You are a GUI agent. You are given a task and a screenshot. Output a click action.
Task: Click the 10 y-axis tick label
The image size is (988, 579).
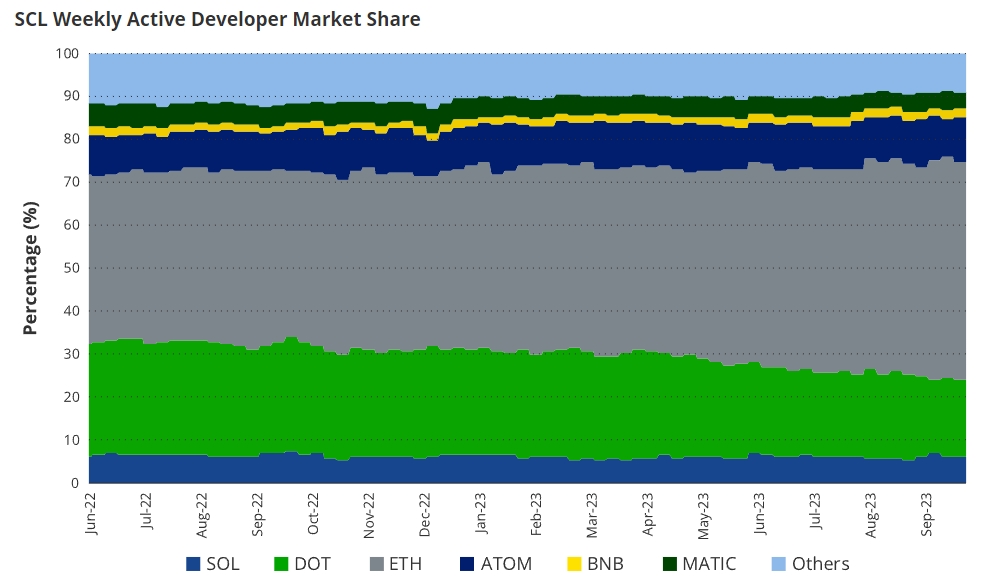[x=71, y=440]
